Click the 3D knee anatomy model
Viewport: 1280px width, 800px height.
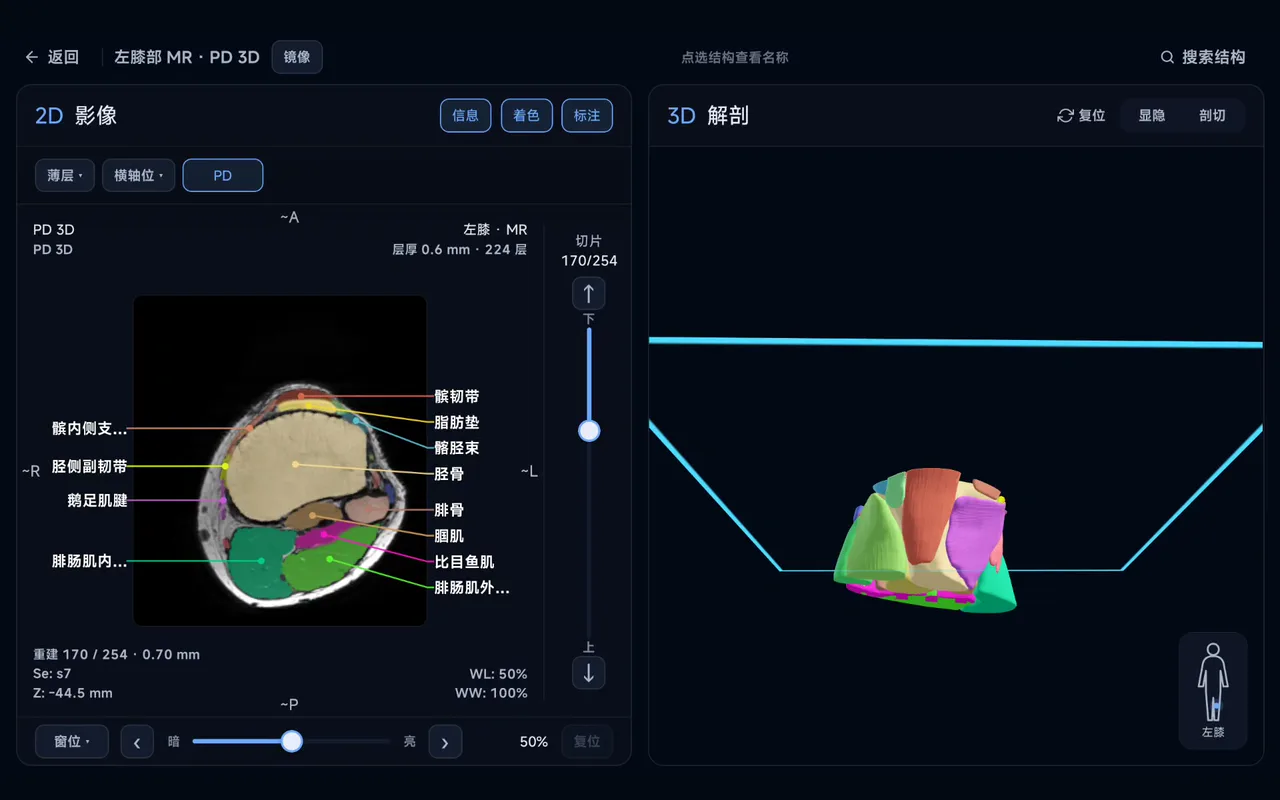[925, 540]
